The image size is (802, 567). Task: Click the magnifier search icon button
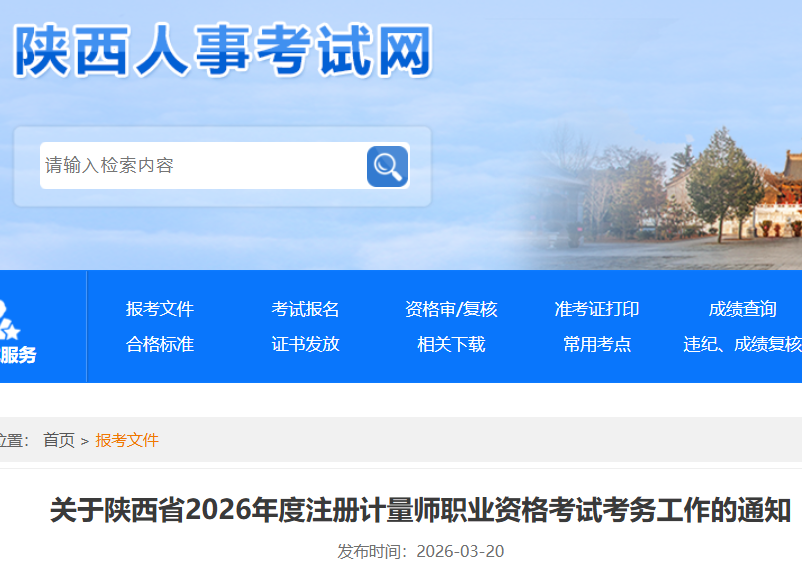click(x=387, y=166)
